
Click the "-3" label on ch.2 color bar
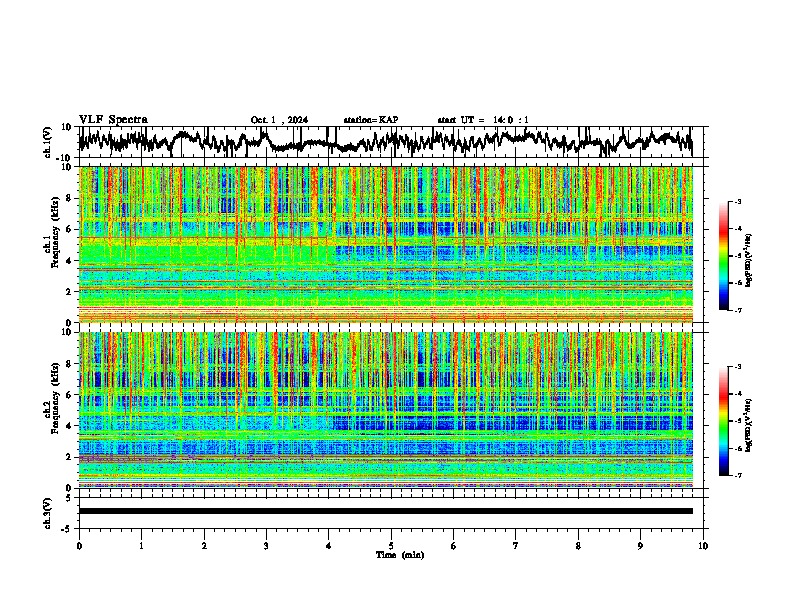click(737, 367)
